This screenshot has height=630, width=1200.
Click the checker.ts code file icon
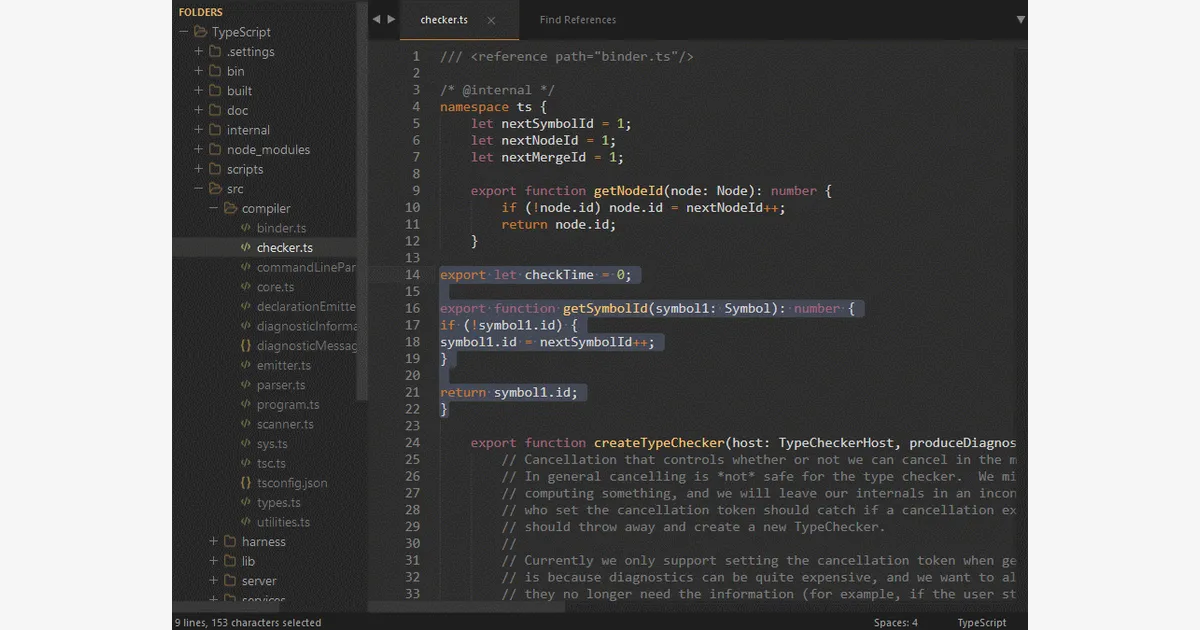tap(245, 248)
